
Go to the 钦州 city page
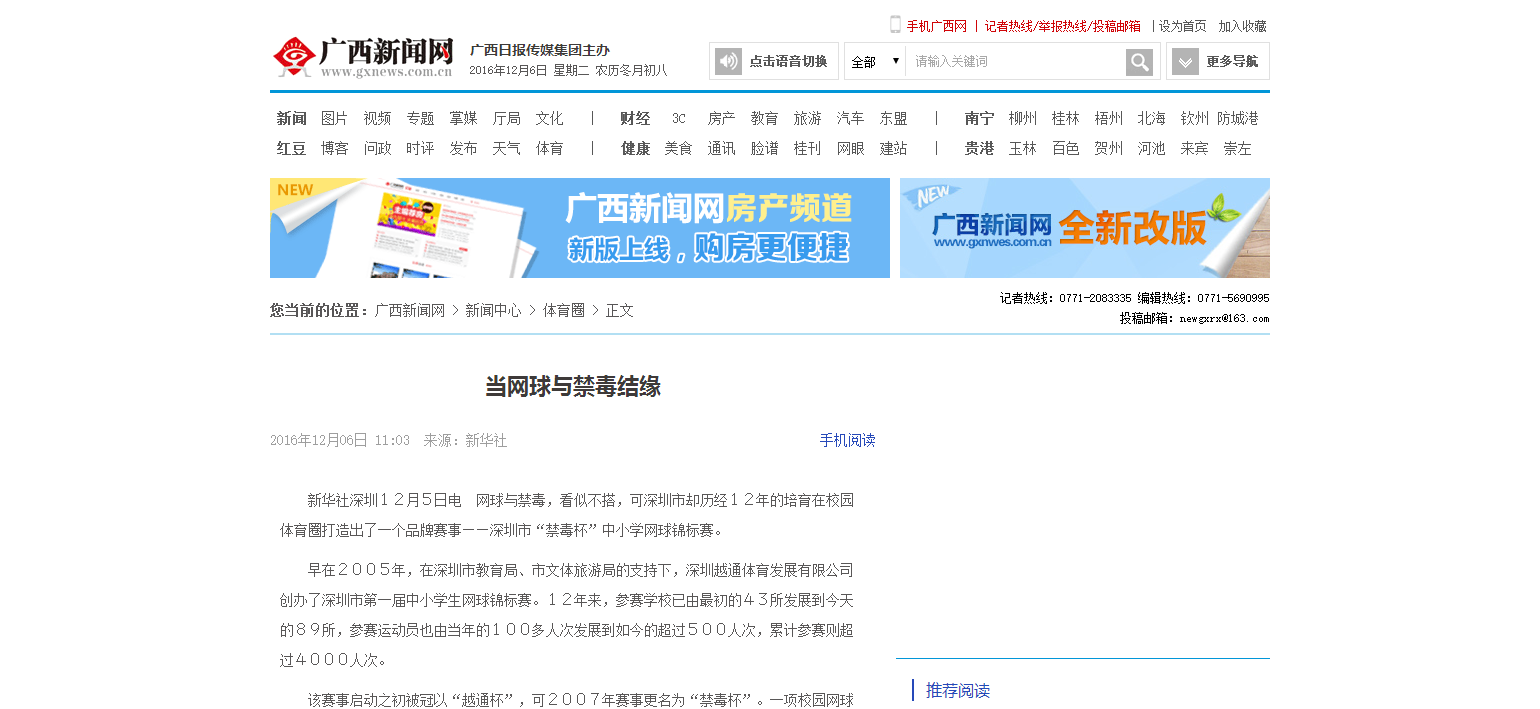point(1195,118)
